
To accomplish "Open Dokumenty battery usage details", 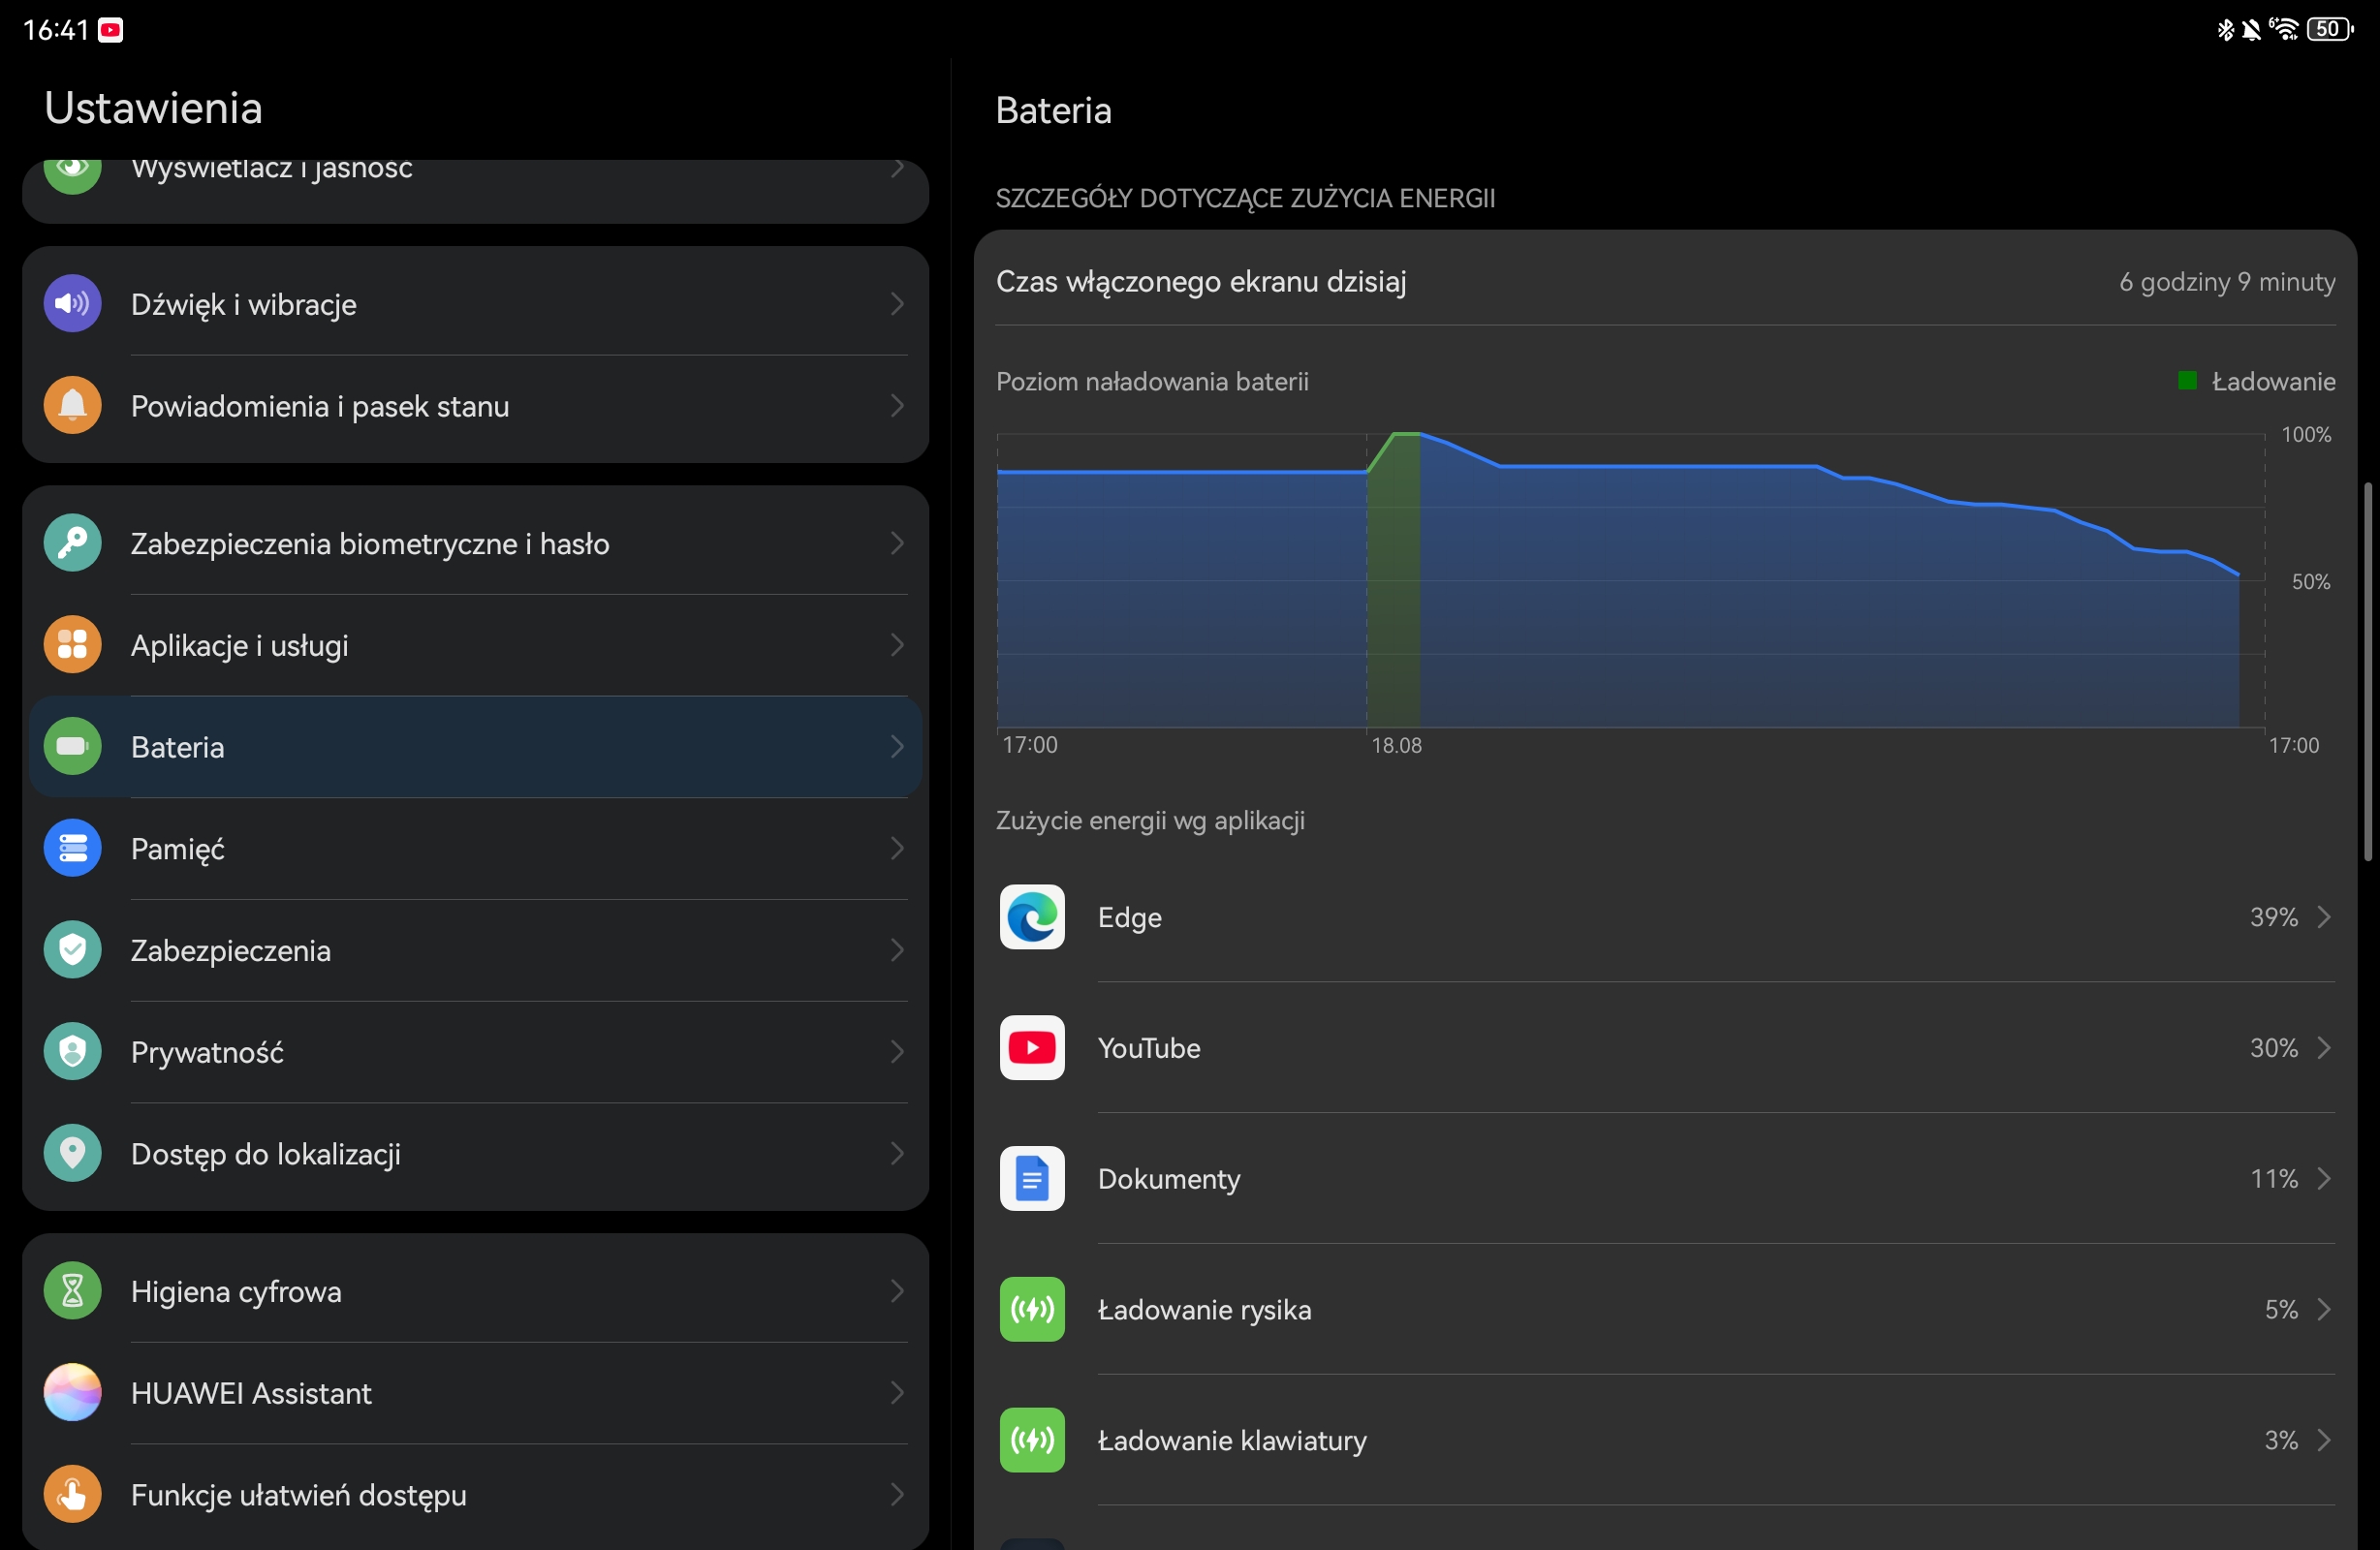I will 1666,1178.
